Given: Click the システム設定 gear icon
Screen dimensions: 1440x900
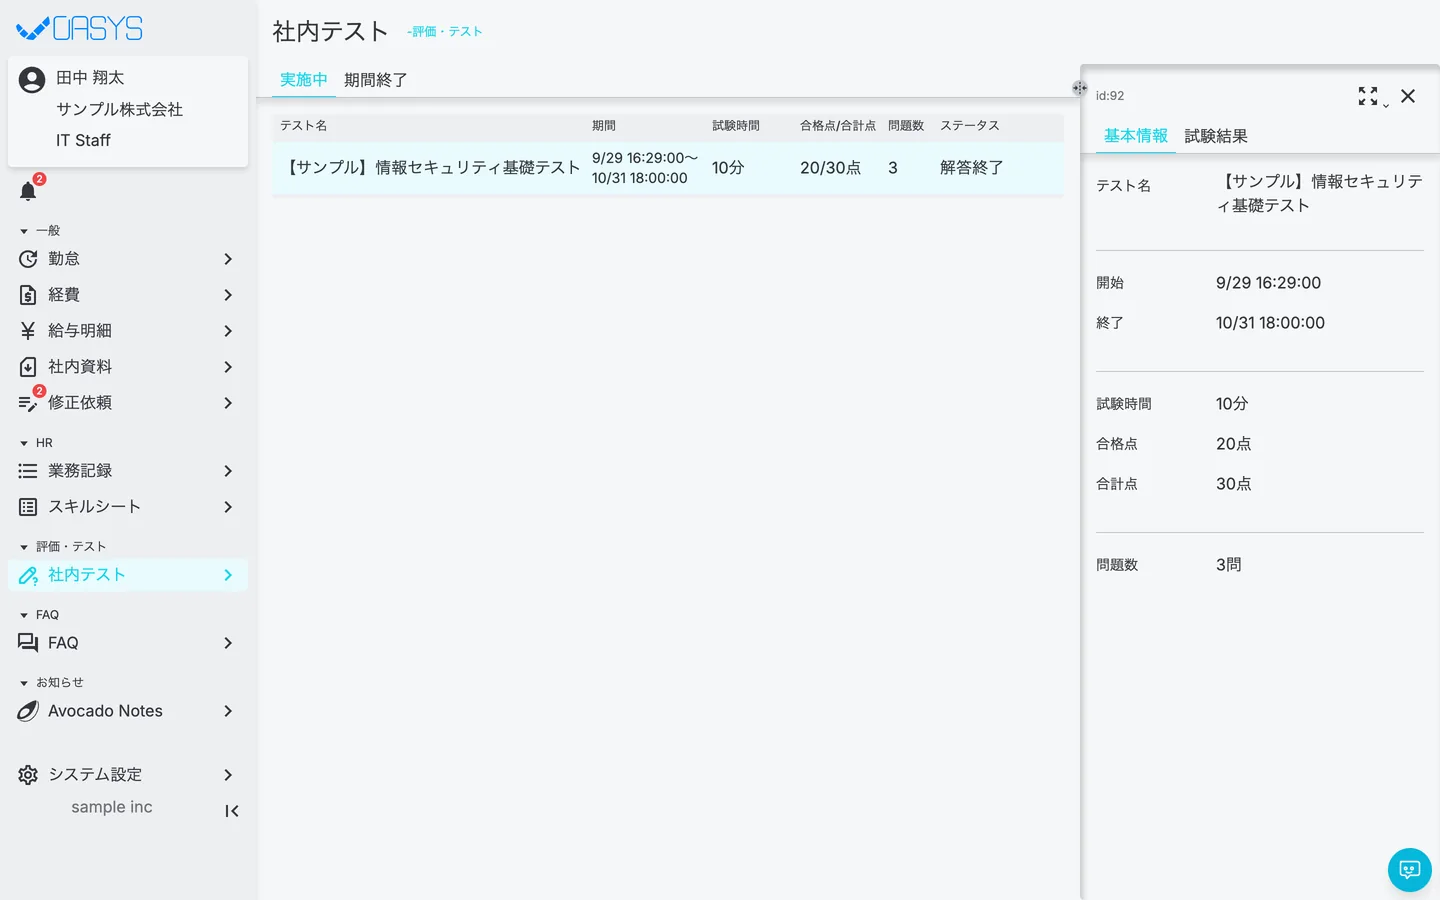Looking at the screenshot, I should [x=28, y=775].
